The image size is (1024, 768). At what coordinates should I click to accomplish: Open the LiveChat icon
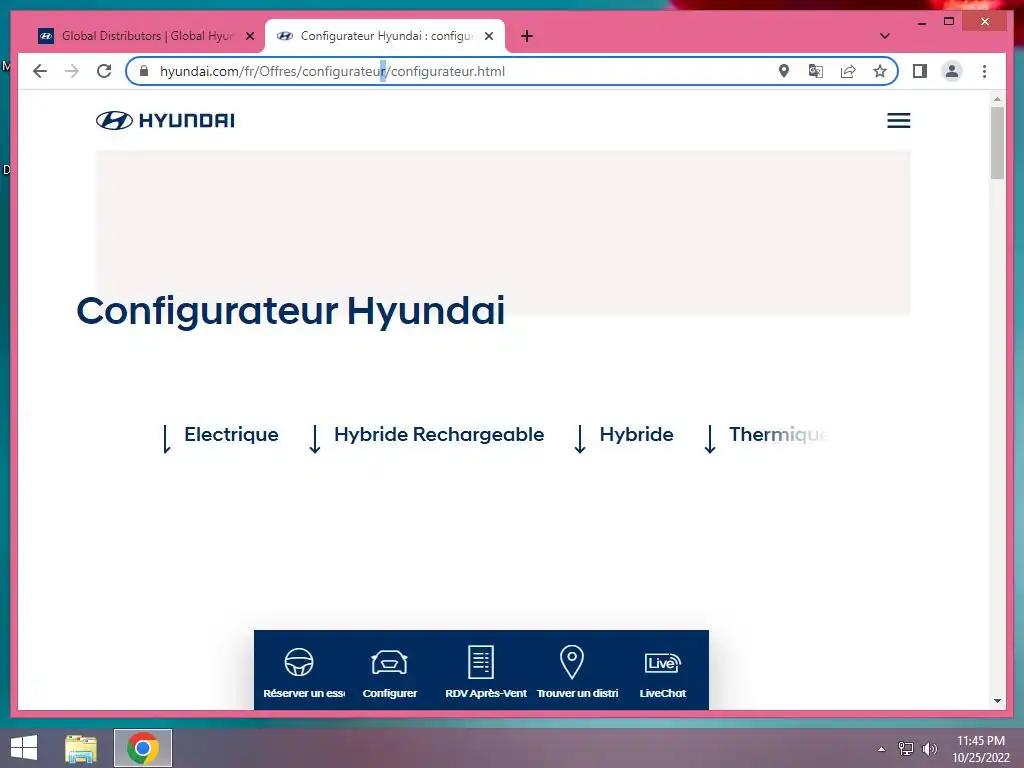click(x=662, y=662)
